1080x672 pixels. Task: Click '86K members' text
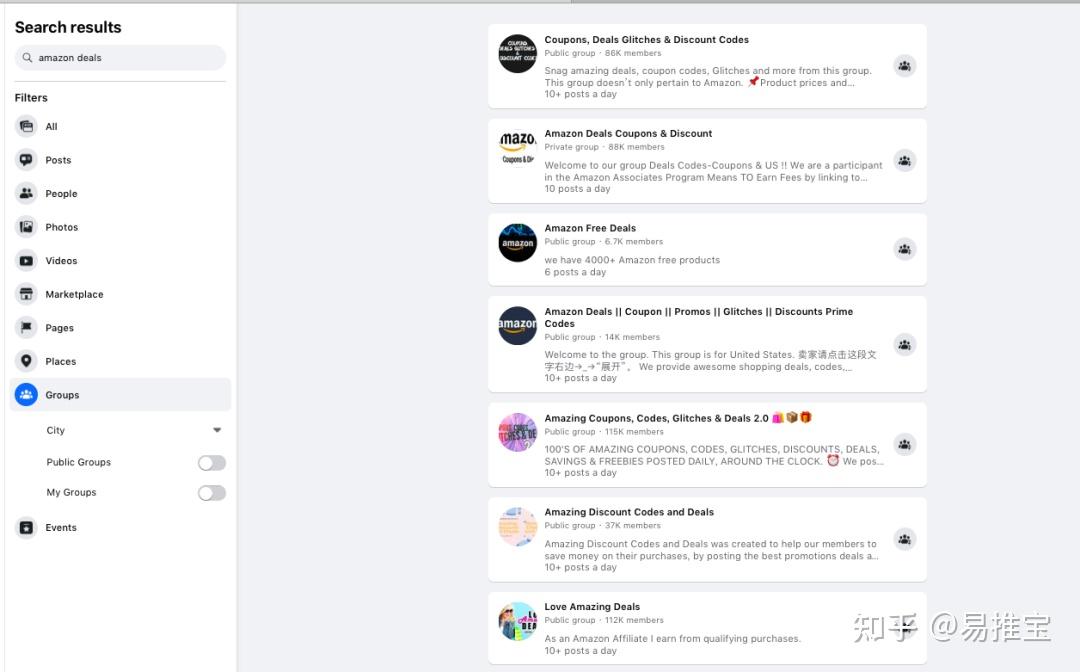pos(633,53)
